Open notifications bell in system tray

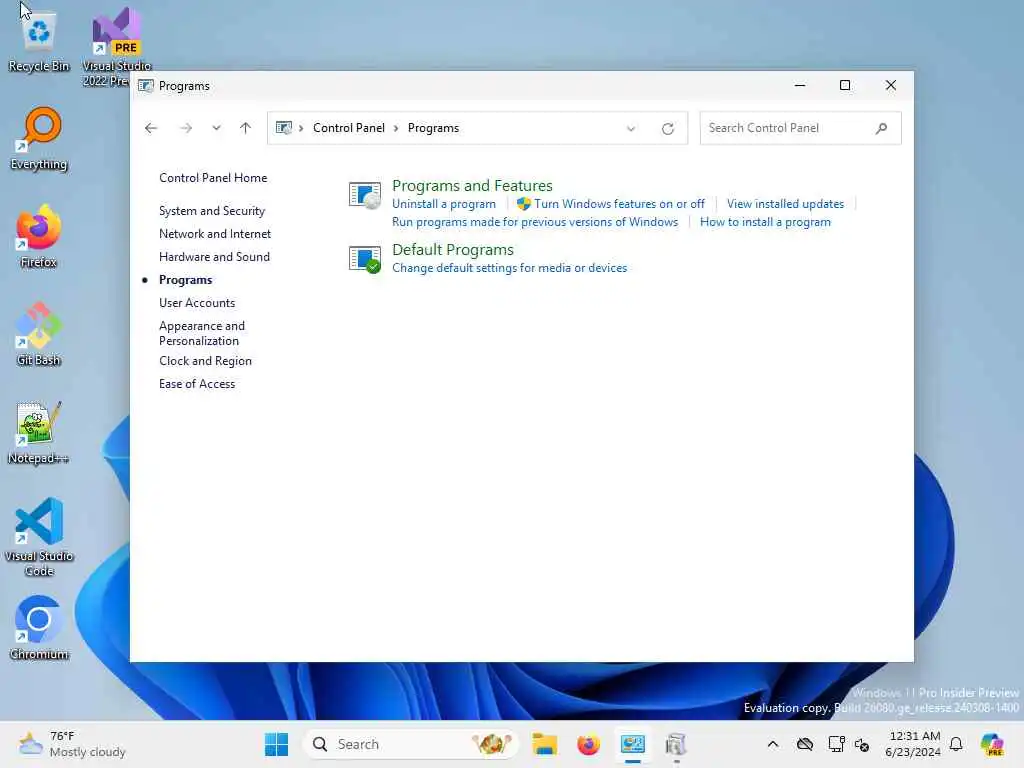(x=956, y=744)
